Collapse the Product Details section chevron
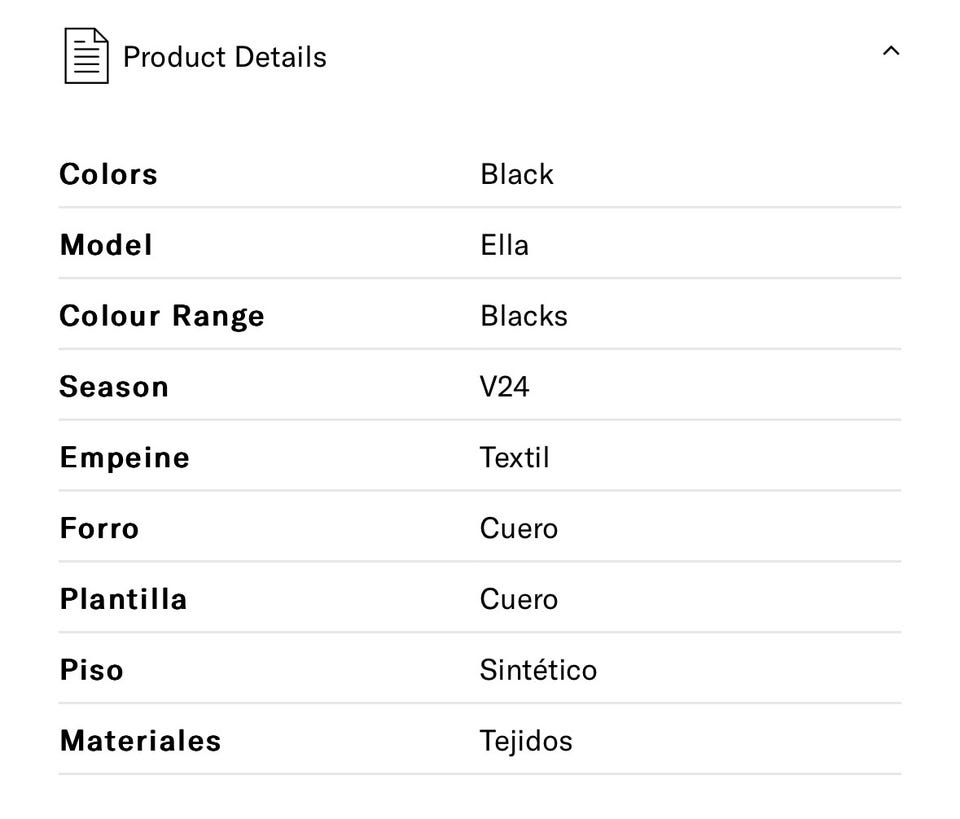 point(890,51)
